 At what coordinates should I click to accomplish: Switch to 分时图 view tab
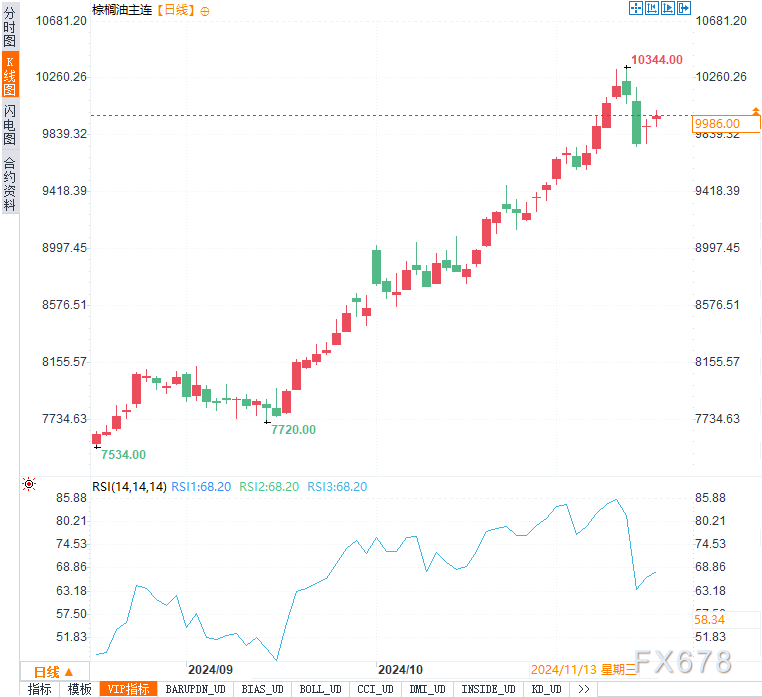[9, 27]
